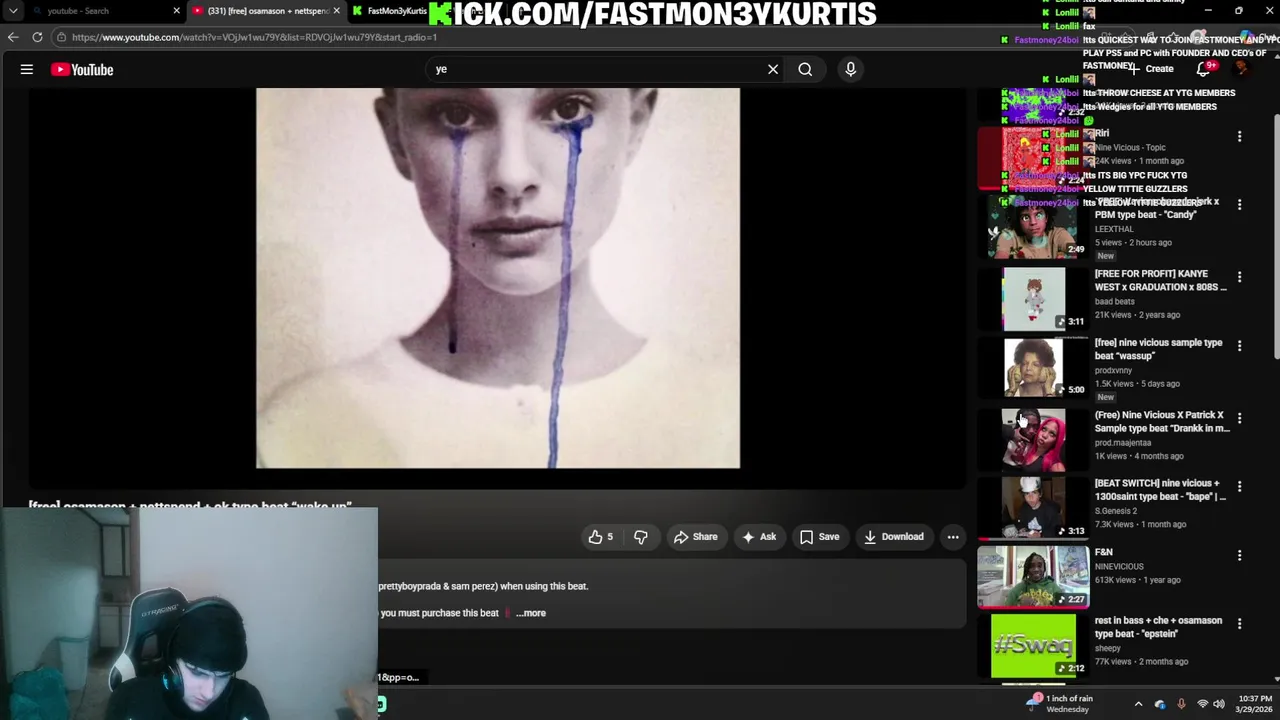
Task: Open options for KANYE WEST GRADUATION beat
Action: [x=1239, y=277]
